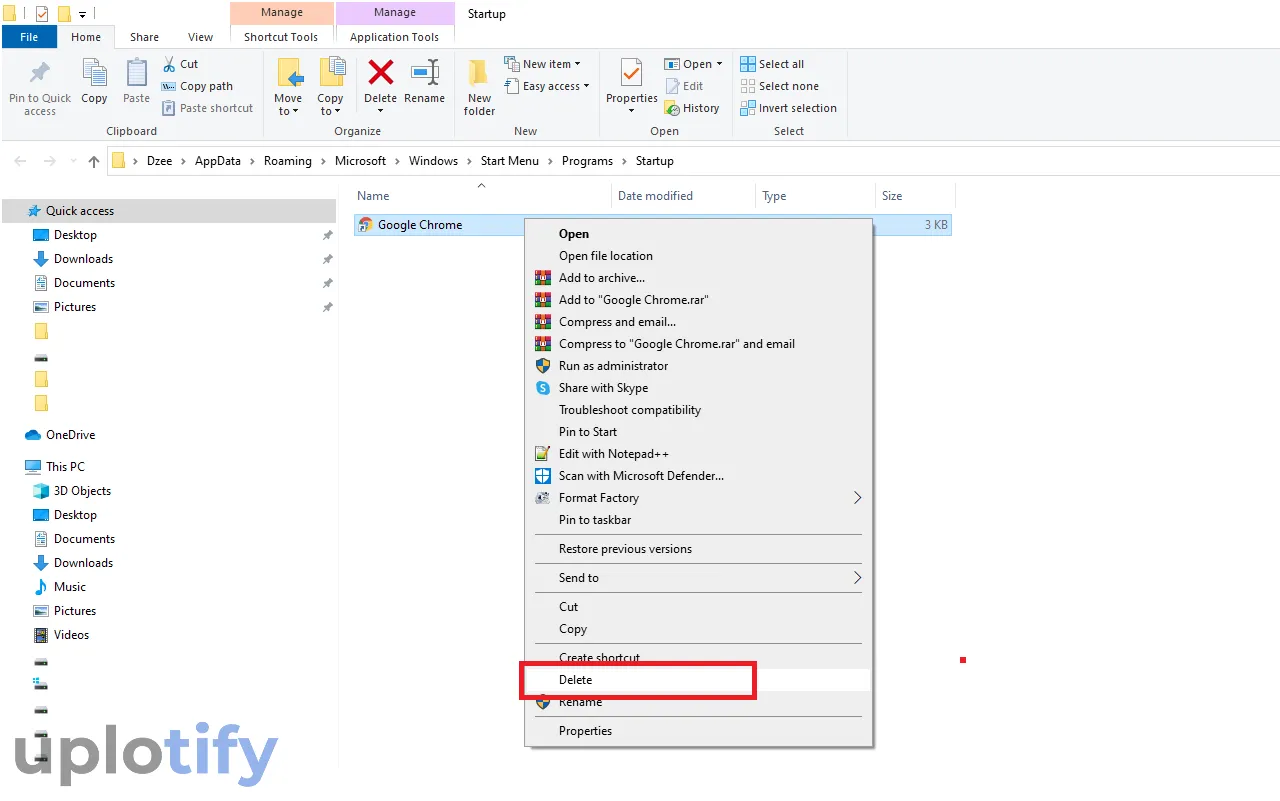
Task: Click the Rename icon in Organize group
Action: click(x=424, y=74)
